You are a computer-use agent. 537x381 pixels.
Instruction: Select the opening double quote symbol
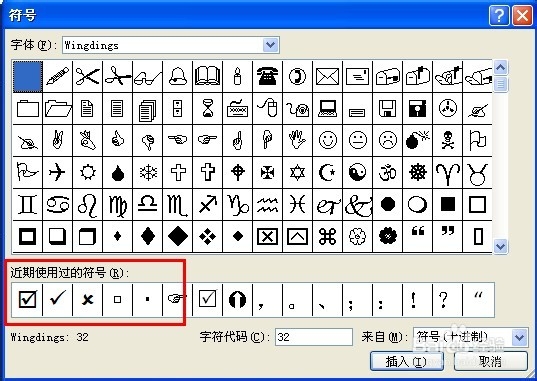[417, 236]
